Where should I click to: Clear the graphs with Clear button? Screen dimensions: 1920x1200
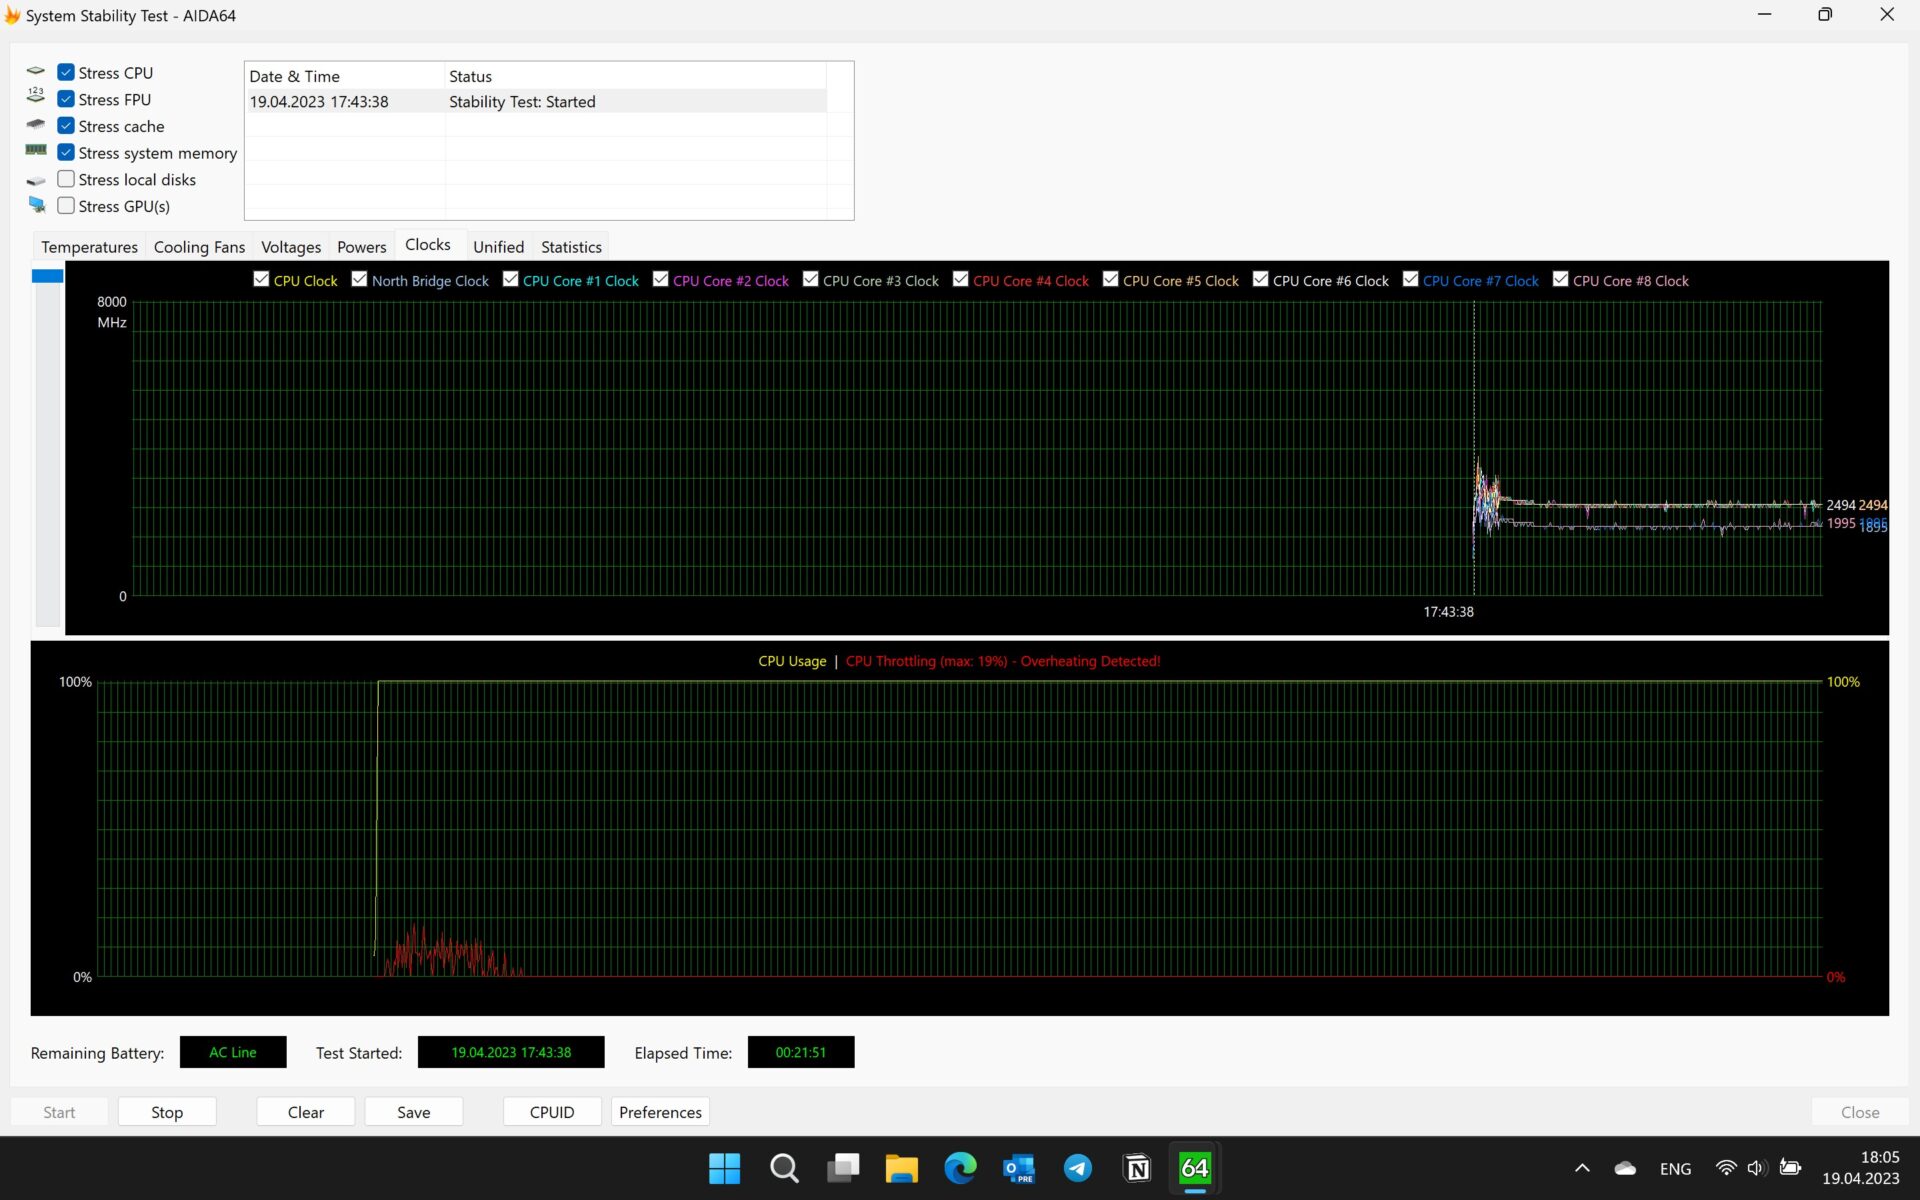(x=305, y=1112)
